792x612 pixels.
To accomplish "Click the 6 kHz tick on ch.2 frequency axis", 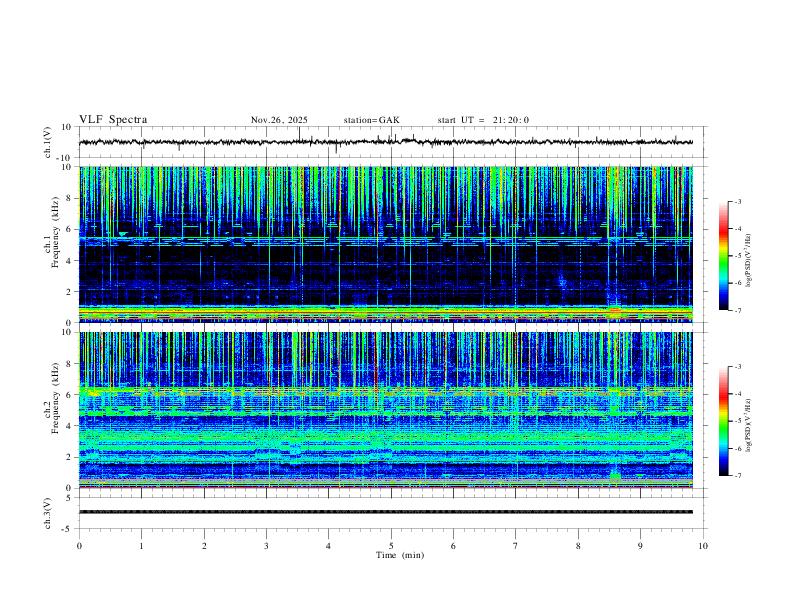I will coord(70,395).
